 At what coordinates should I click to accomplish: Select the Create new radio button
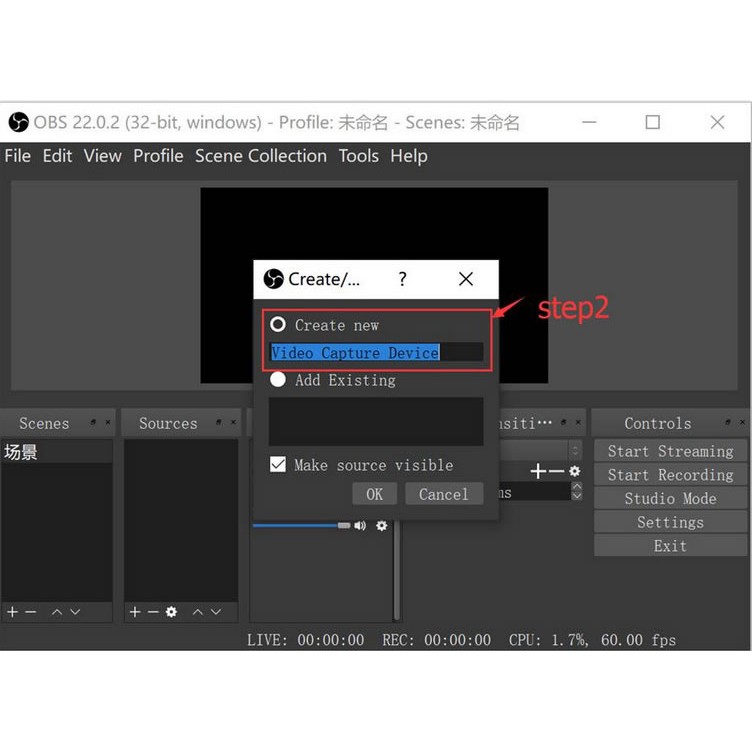pos(278,325)
